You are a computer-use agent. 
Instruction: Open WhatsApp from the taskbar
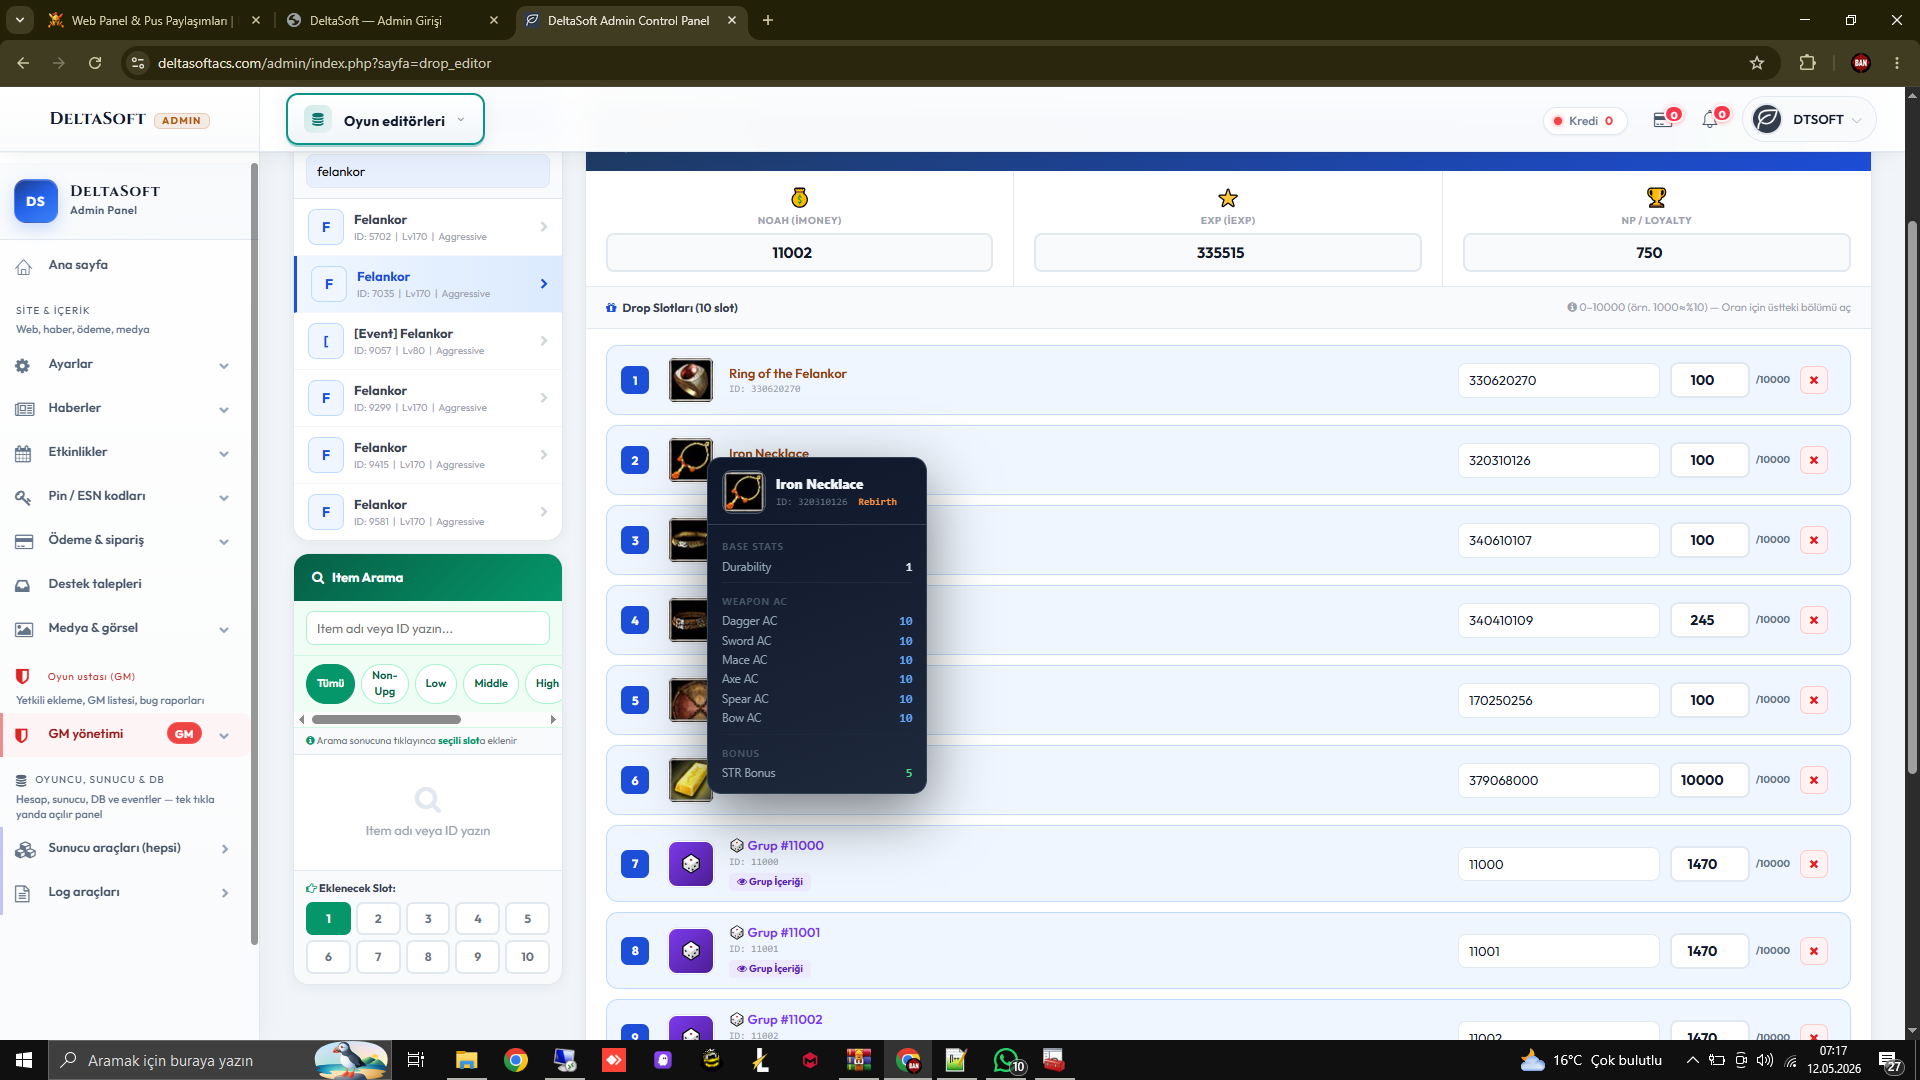(x=1005, y=1060)
